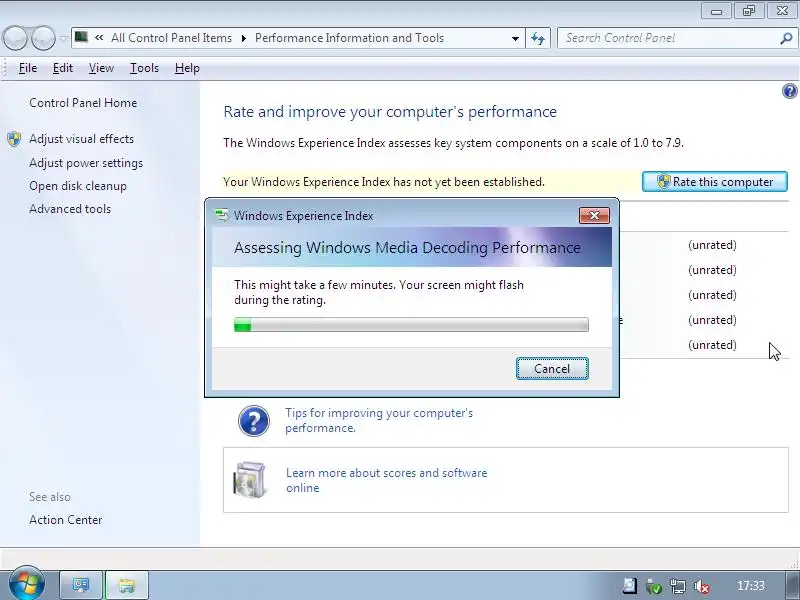
Task: Restore down the Control Panel window
Action: coord(748,10)
